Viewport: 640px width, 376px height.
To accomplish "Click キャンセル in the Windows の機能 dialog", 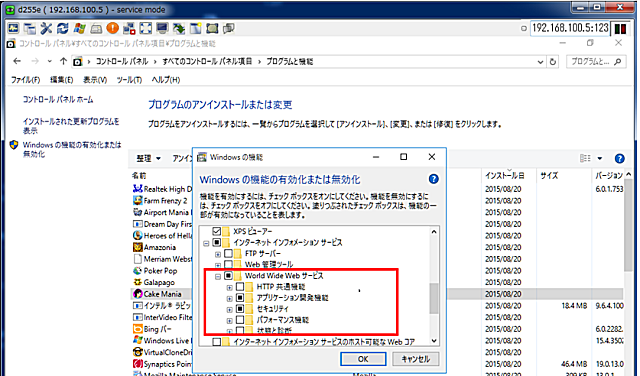I will click(416, 359).
